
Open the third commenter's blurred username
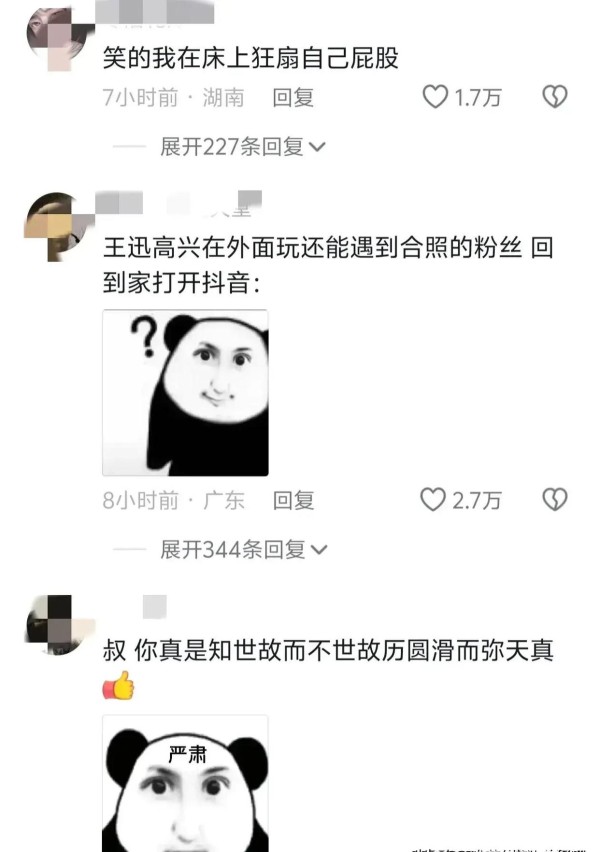(x=154, y=607)
